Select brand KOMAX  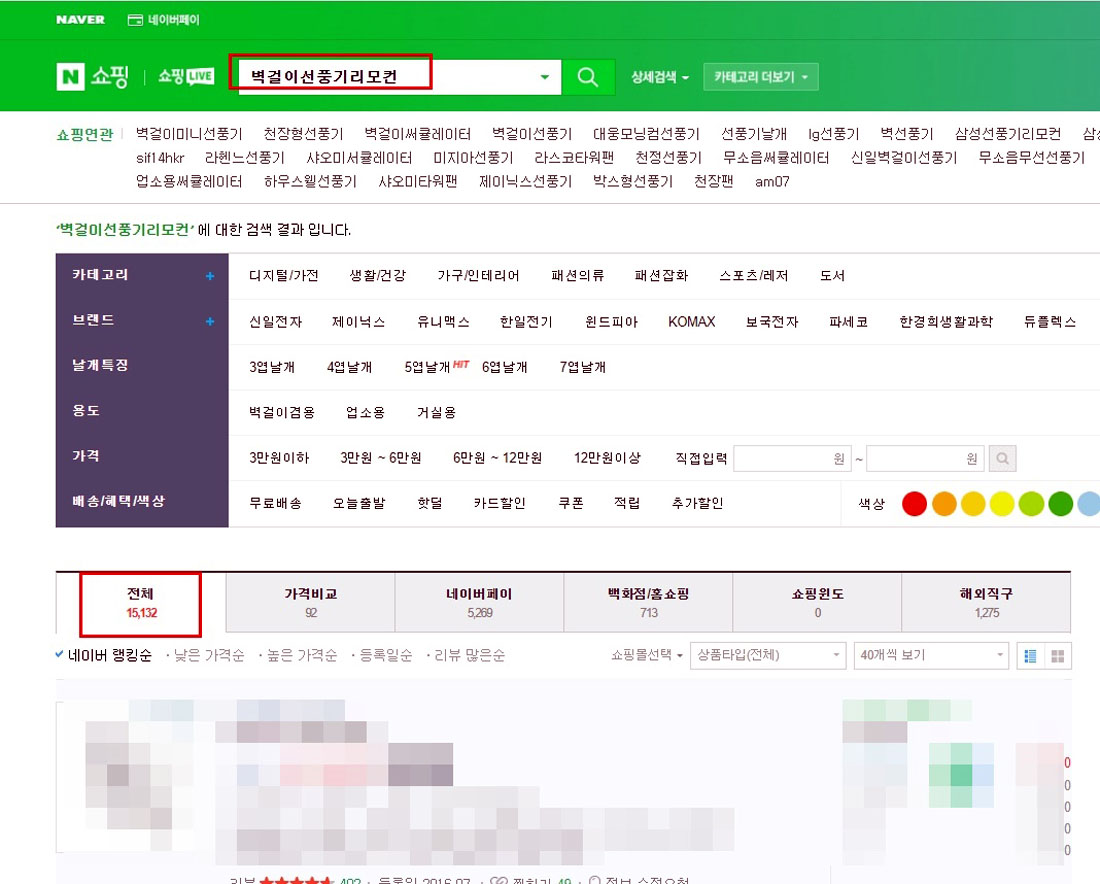point(692,321)
